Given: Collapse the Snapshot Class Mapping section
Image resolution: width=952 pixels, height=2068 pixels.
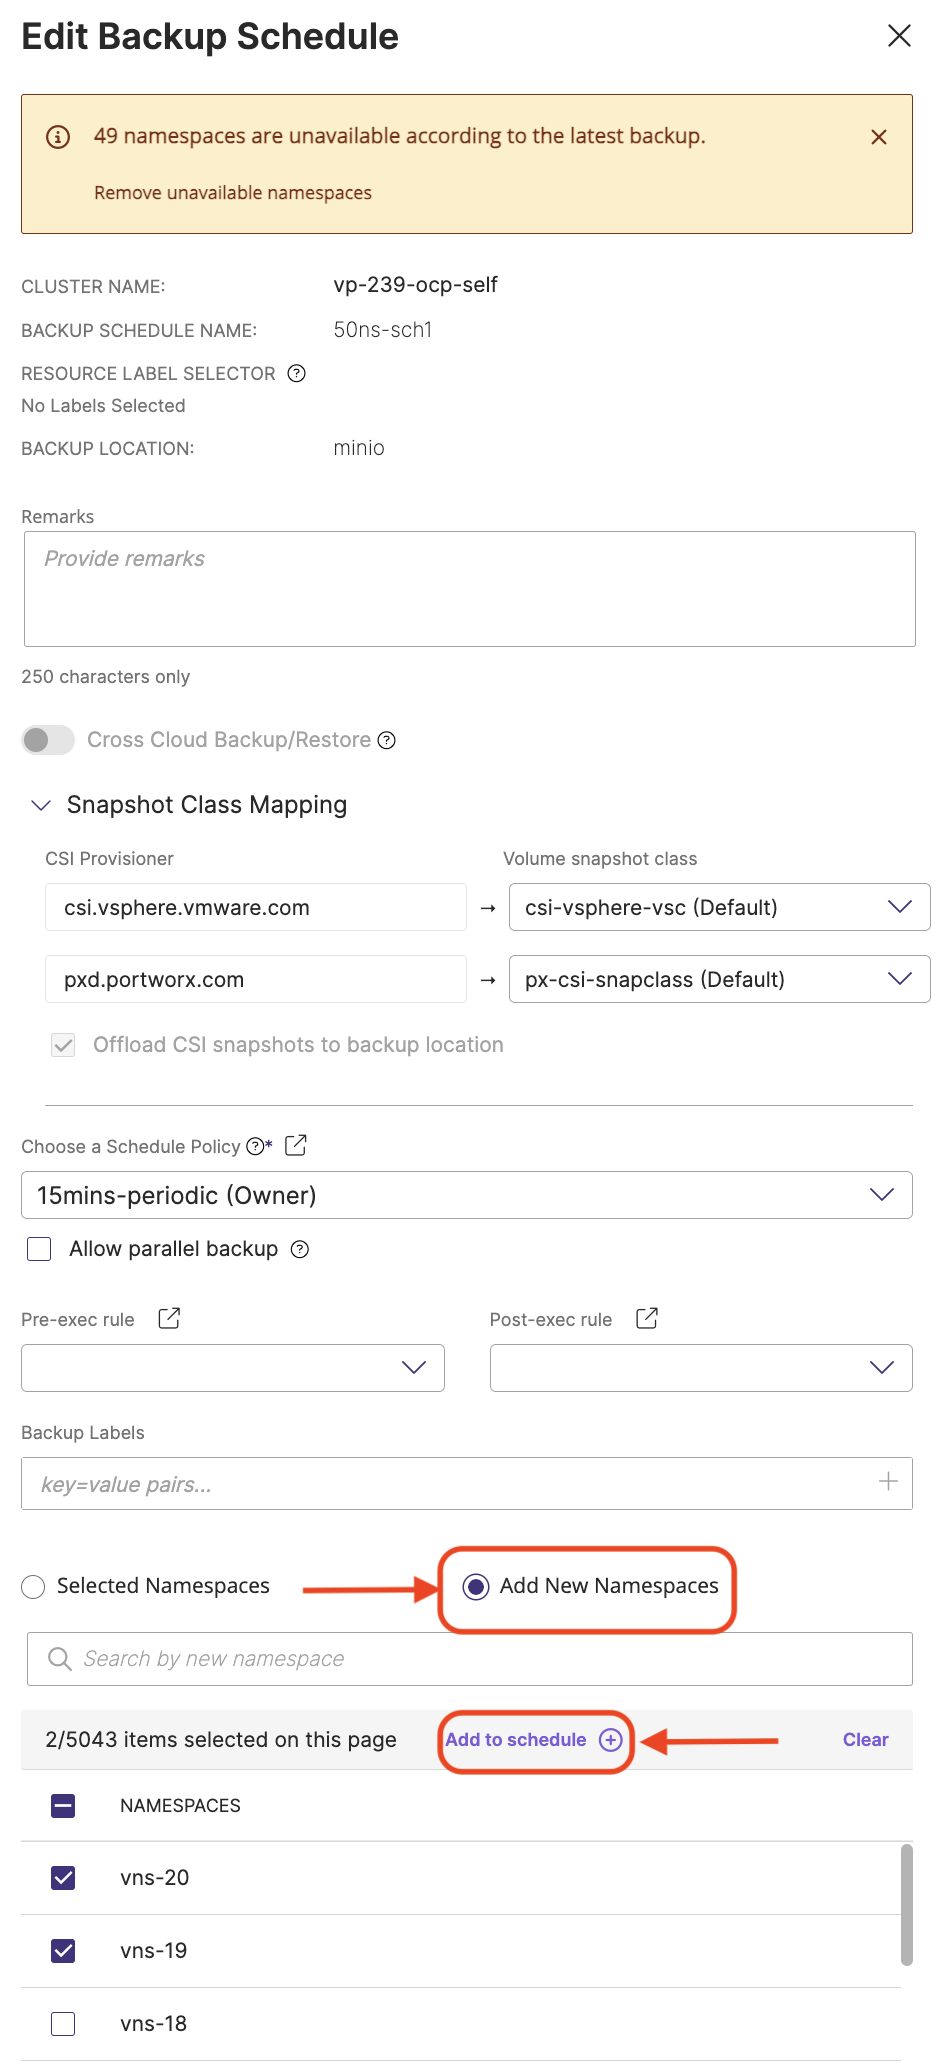Looking at the screenshot, I should 41,805.
